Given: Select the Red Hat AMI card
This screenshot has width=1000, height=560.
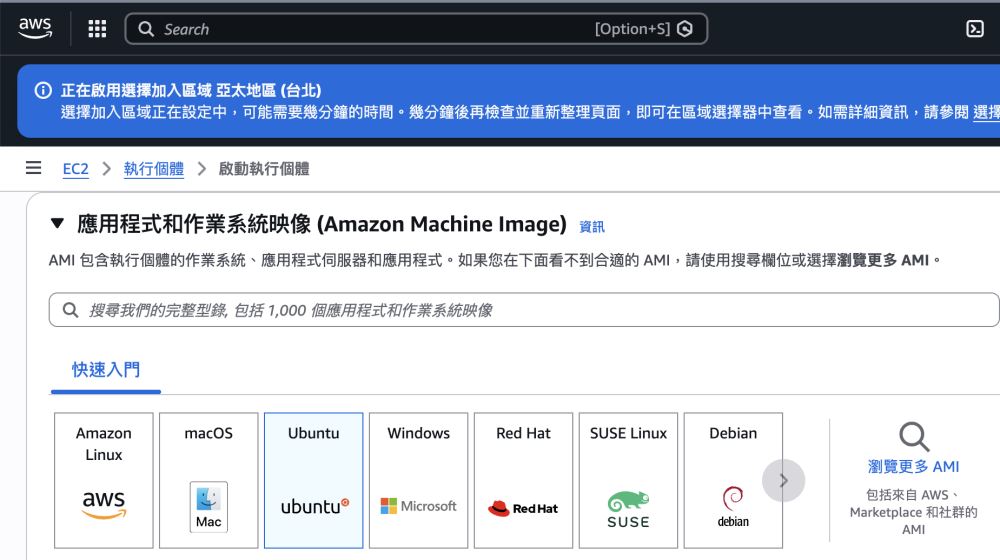Looking at the screenshot, I should (x=524, y=480).
